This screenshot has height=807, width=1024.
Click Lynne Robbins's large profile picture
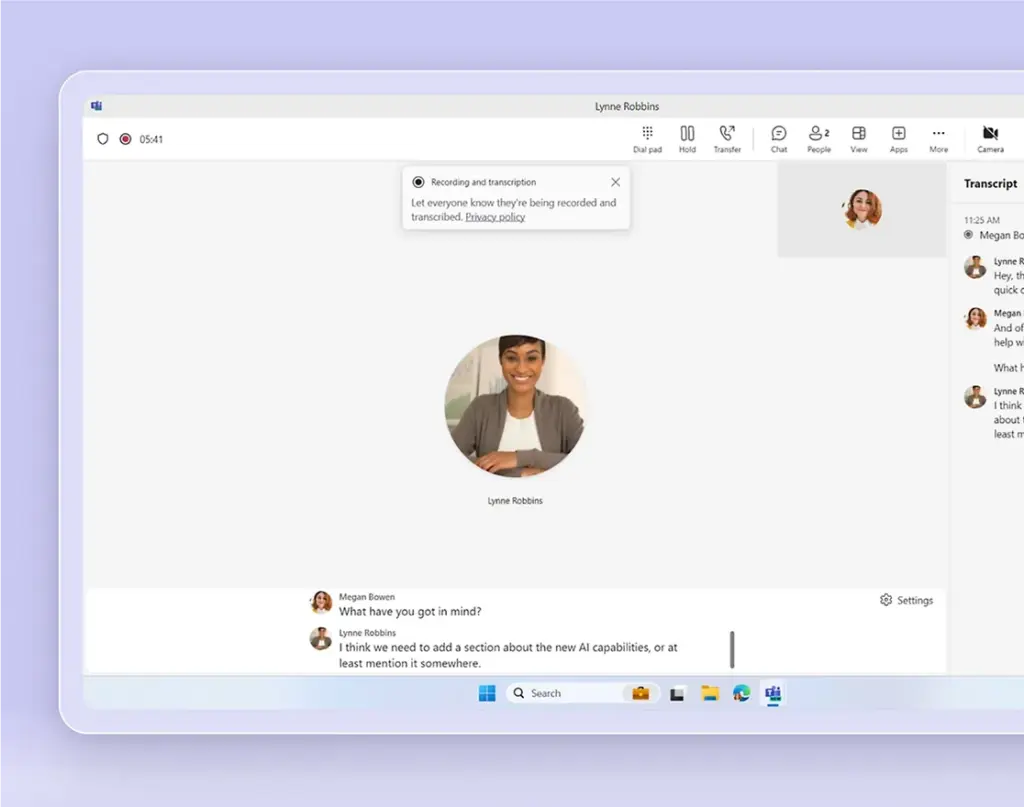(515, 406)
